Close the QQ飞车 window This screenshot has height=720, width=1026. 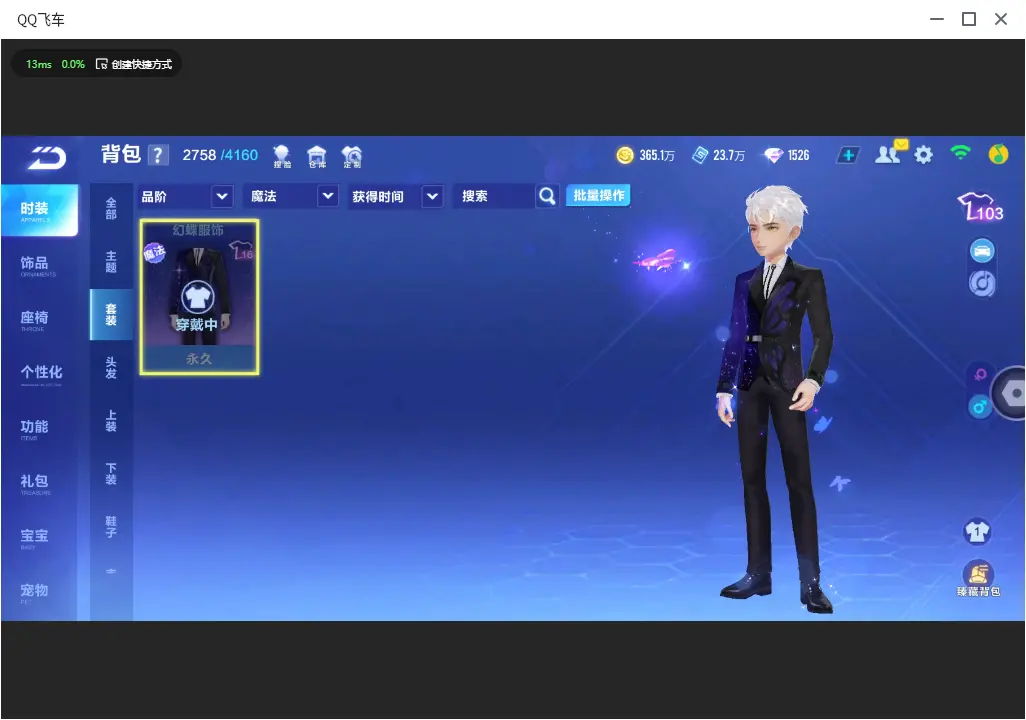(1000, 20)
